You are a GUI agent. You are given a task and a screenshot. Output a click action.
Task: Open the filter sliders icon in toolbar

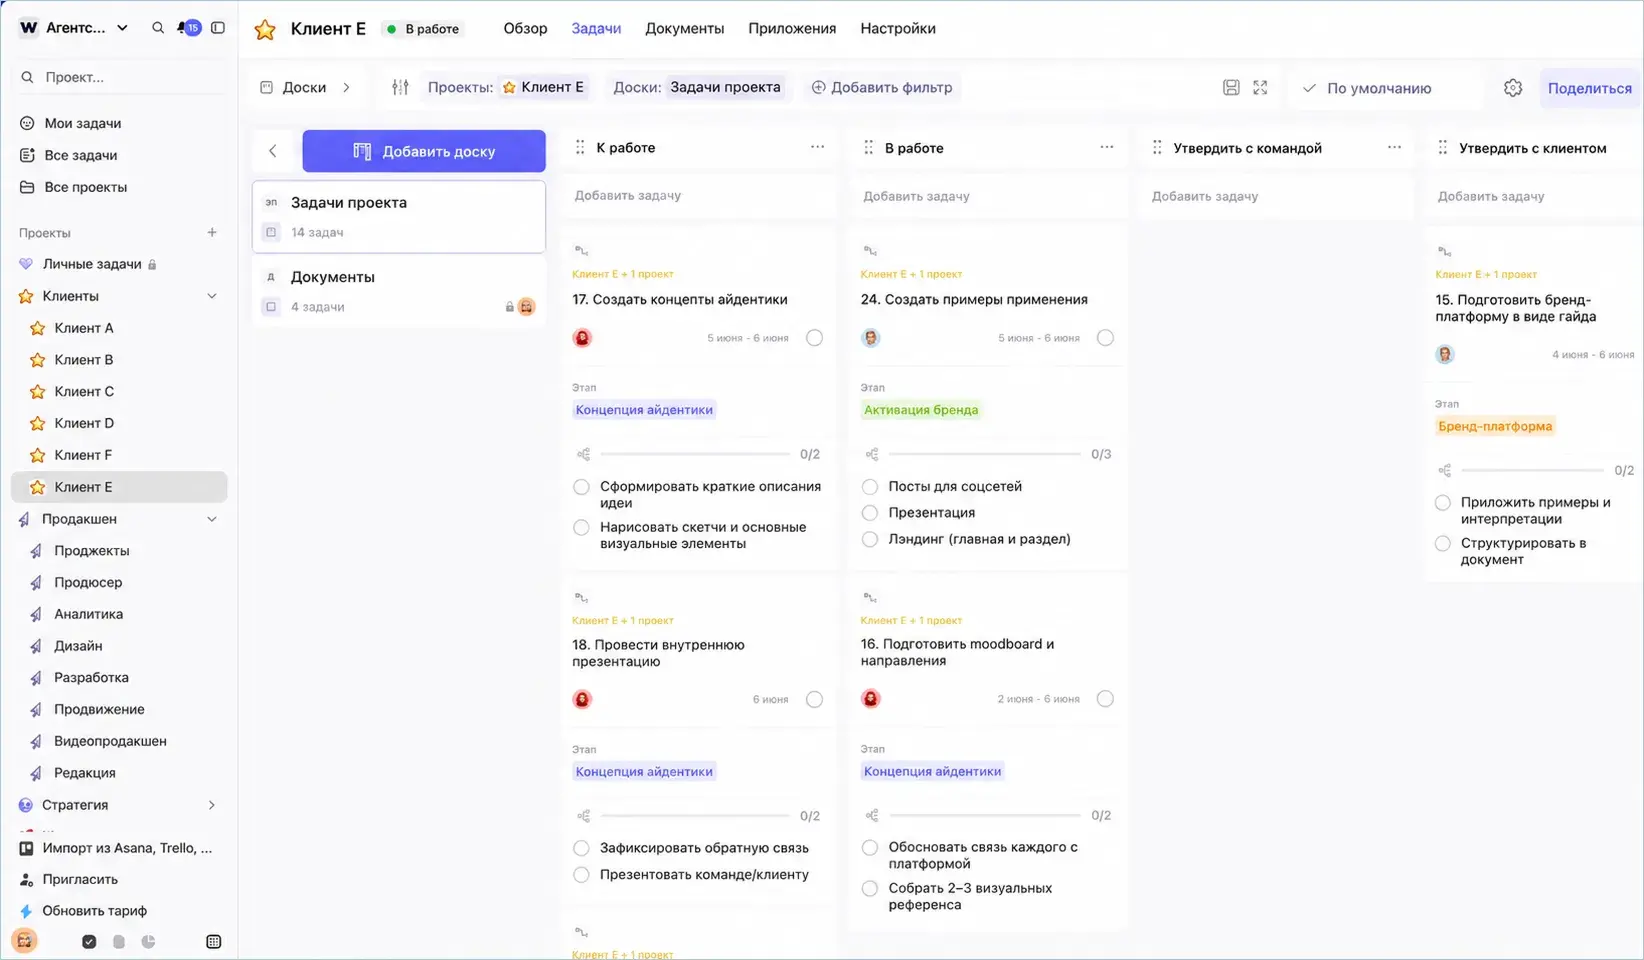(400, 87)
